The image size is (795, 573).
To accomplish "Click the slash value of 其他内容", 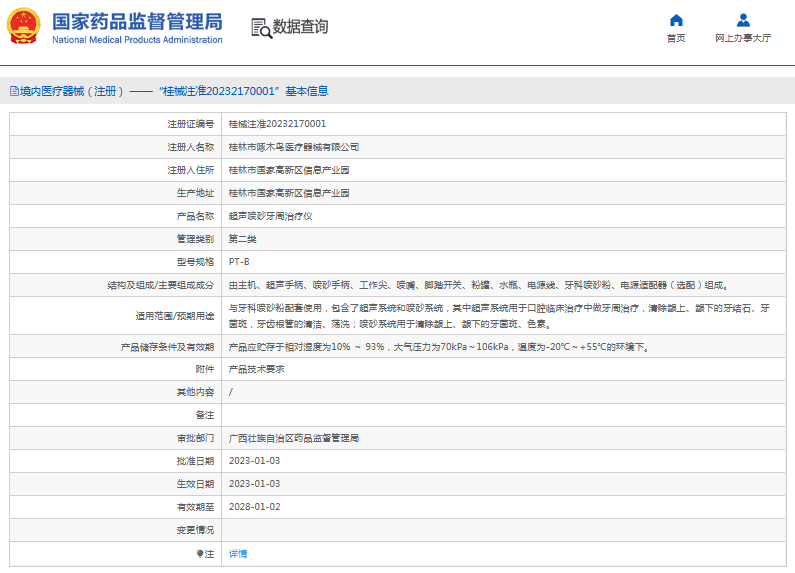I will 231,392.
